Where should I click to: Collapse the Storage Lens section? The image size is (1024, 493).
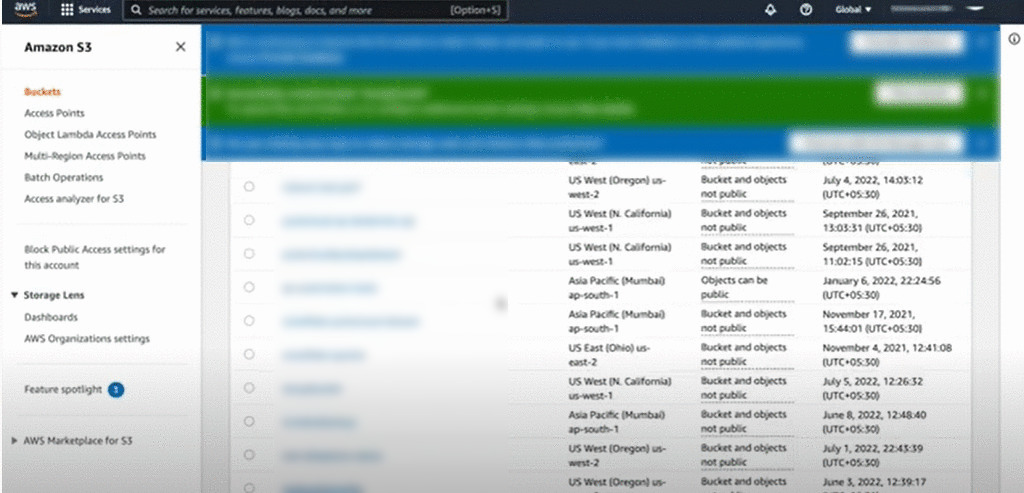point(14,295)
